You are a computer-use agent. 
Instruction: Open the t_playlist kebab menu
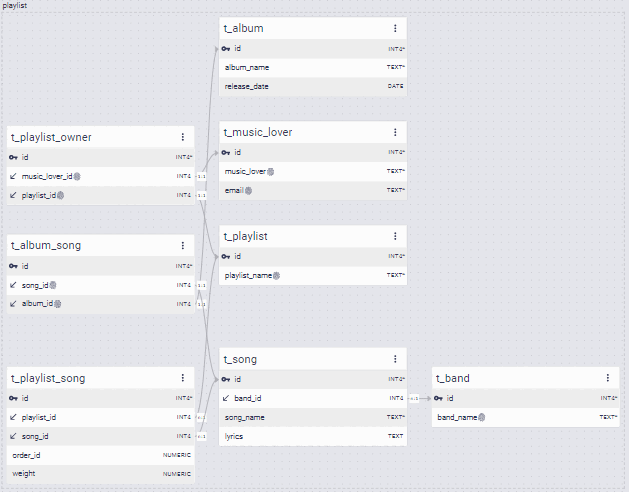[x=395, y=236]
